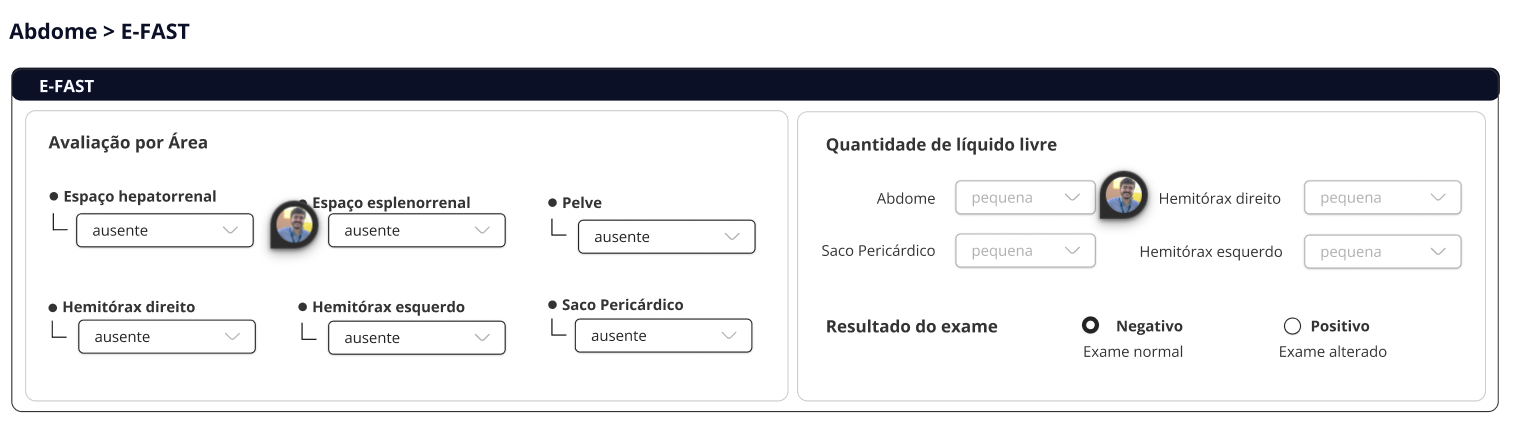Click the avatar next to Abdome dropdown
This screenshot has width=1513, height=430.
pos(1123,194)
